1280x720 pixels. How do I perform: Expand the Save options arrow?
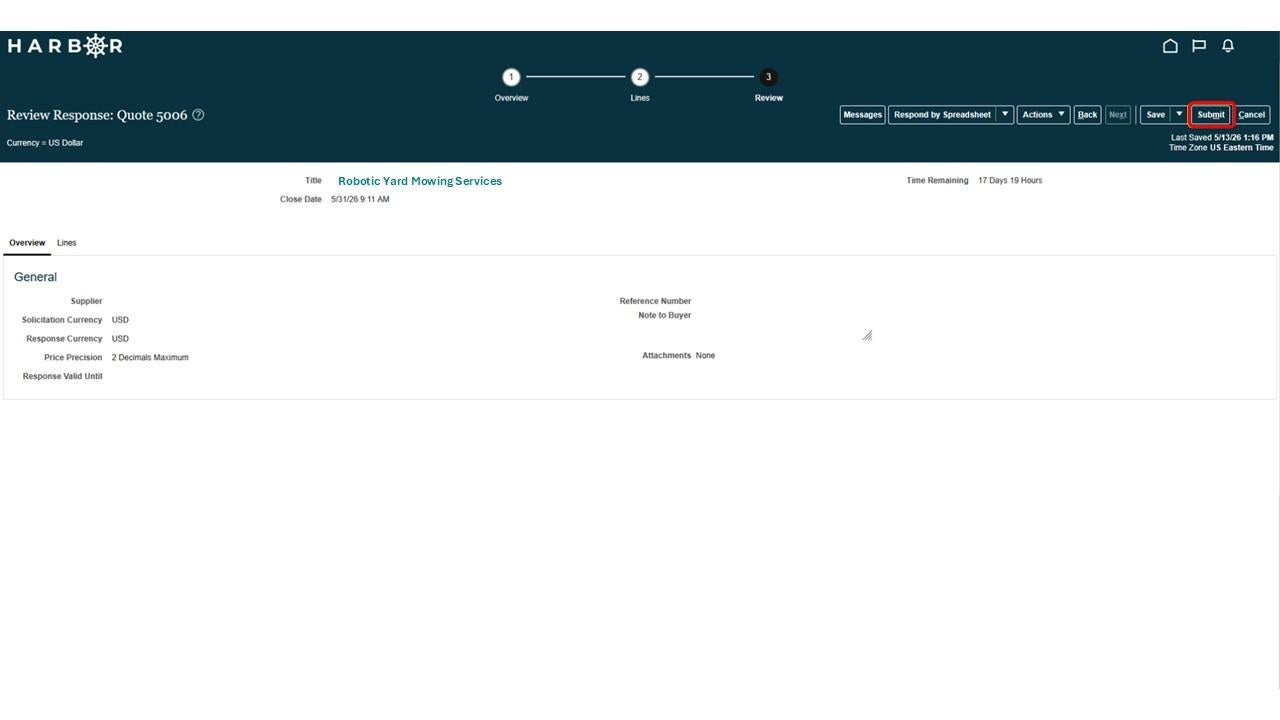[1179, 115]
